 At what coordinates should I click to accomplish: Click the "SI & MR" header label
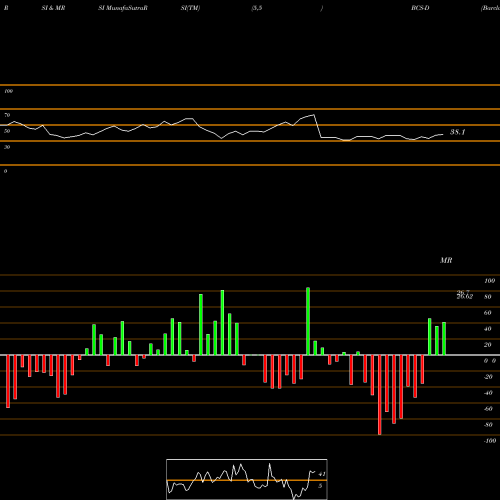(53, 8)
